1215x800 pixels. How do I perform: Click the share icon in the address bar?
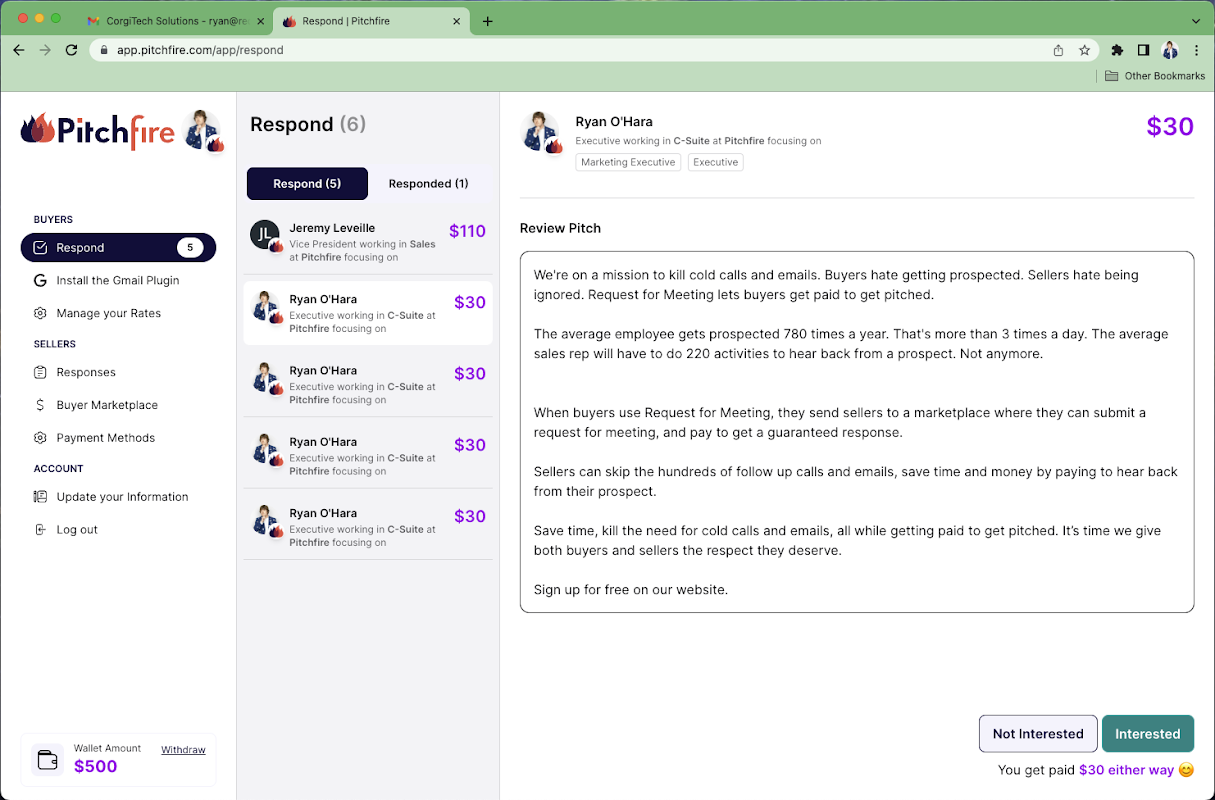coord(1058,50)
